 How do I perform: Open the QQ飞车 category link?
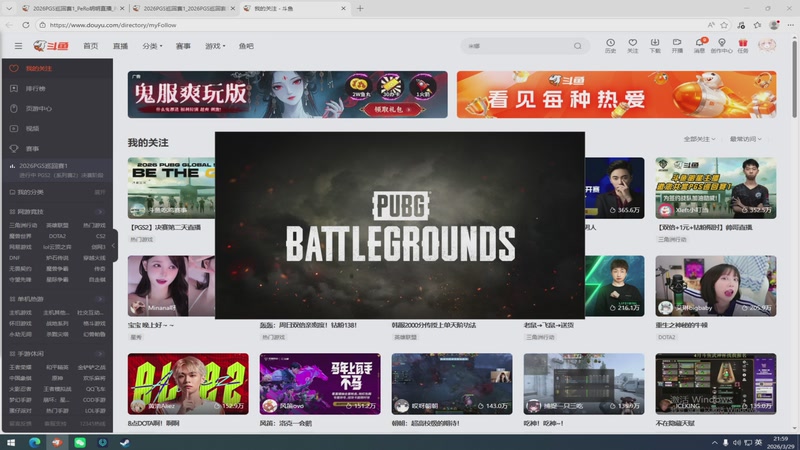click(95, 389)
